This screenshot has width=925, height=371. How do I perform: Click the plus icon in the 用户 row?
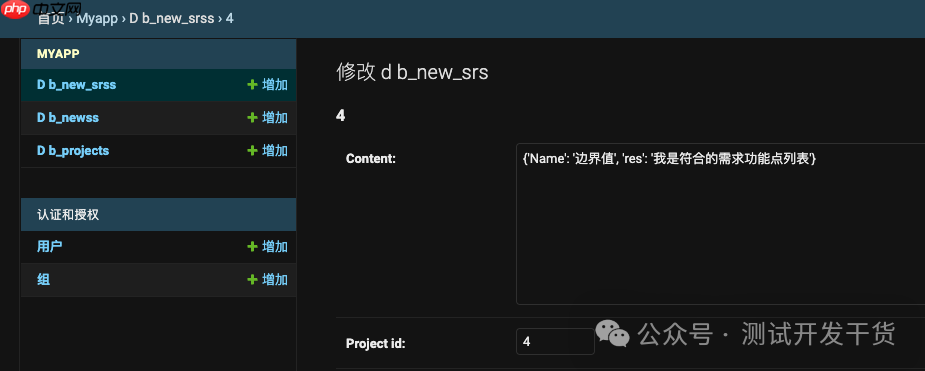click(252, 247)
